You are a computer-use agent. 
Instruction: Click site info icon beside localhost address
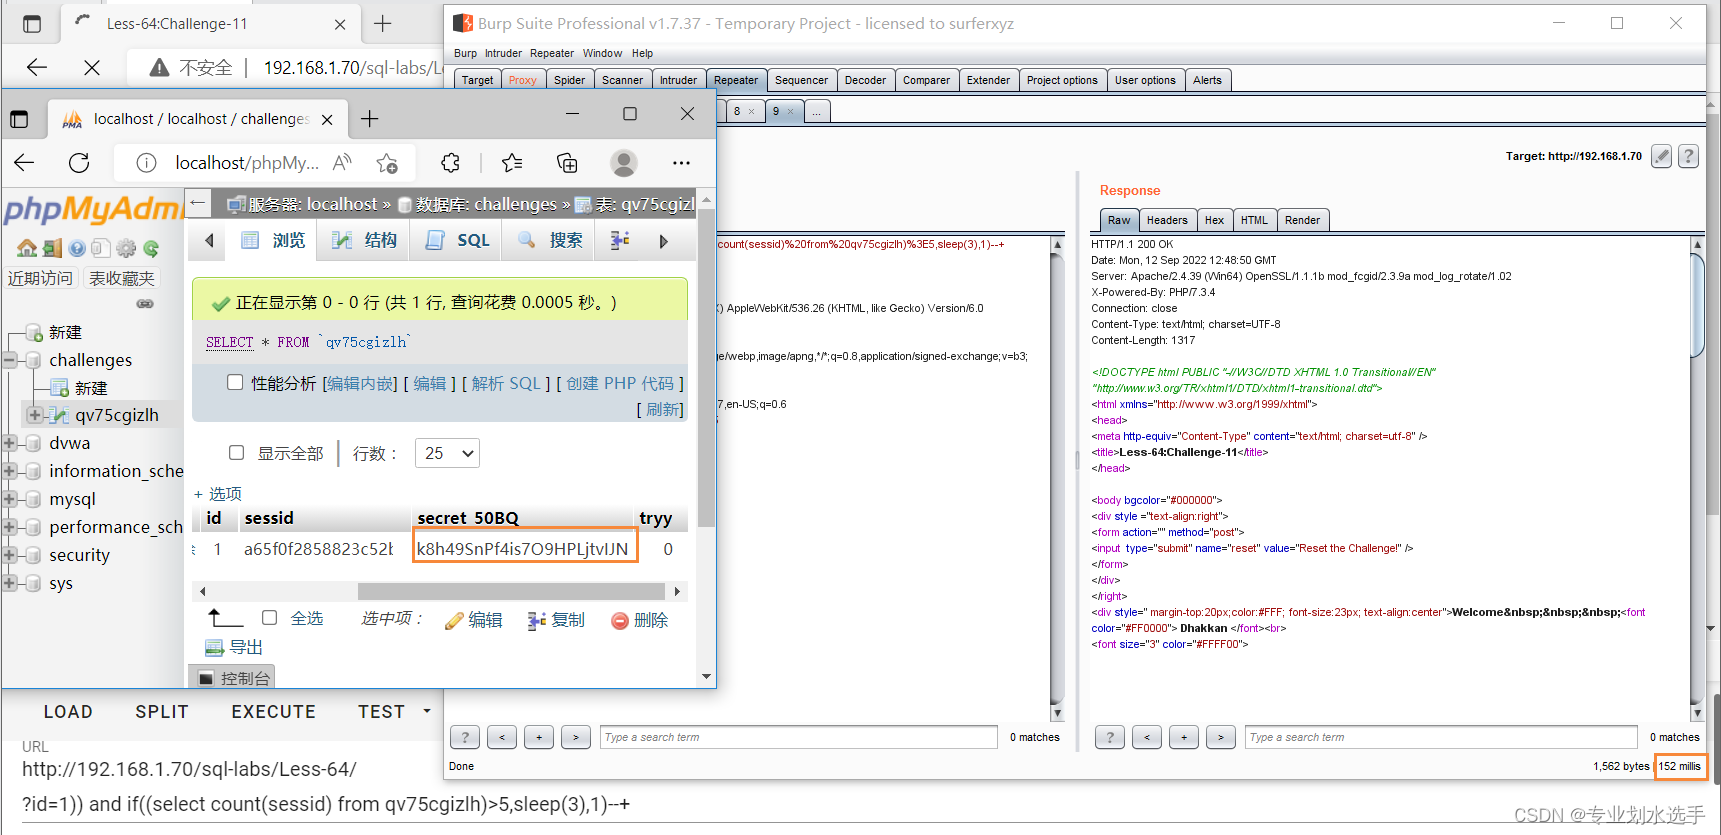146,163
